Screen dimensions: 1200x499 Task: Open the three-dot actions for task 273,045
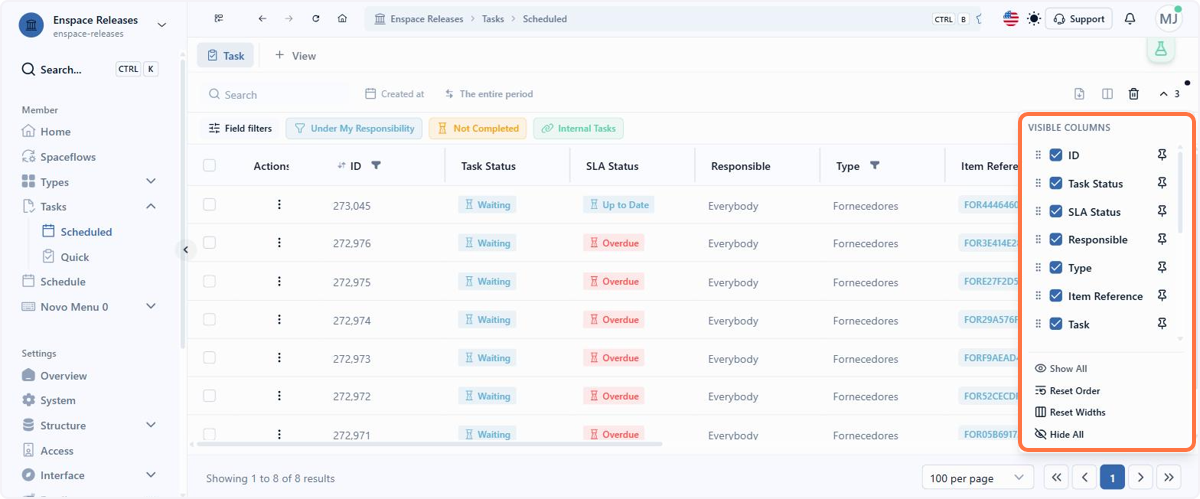tap(279, 205)
